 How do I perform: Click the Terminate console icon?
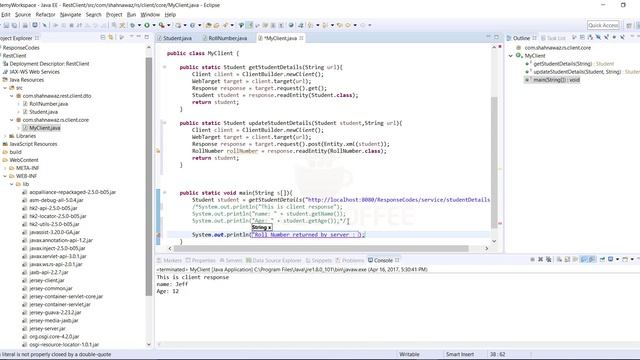click(533, 260)
